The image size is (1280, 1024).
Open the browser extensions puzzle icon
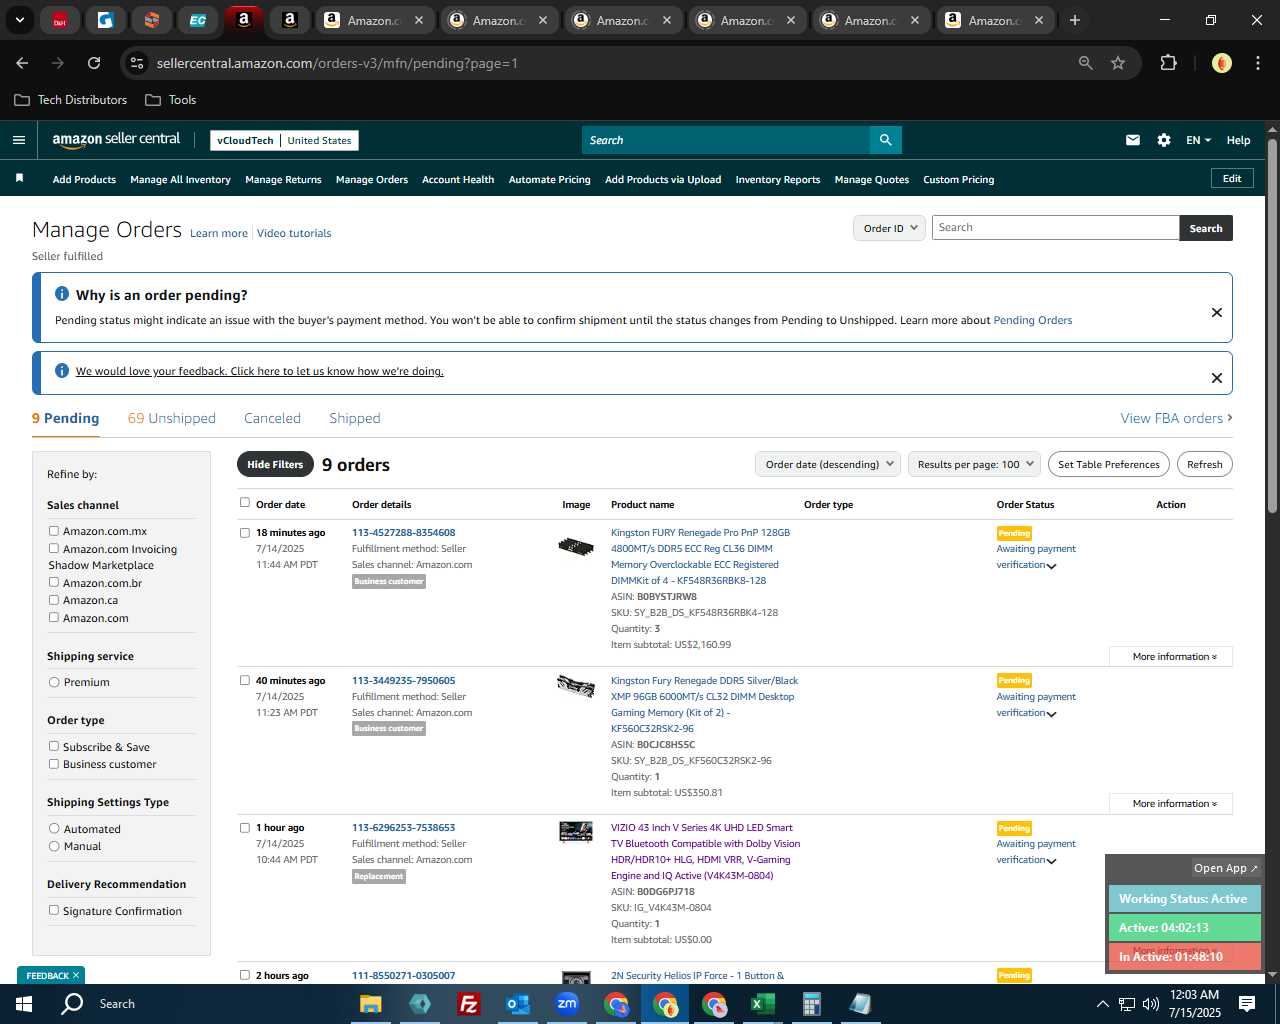pos(1168,63)
